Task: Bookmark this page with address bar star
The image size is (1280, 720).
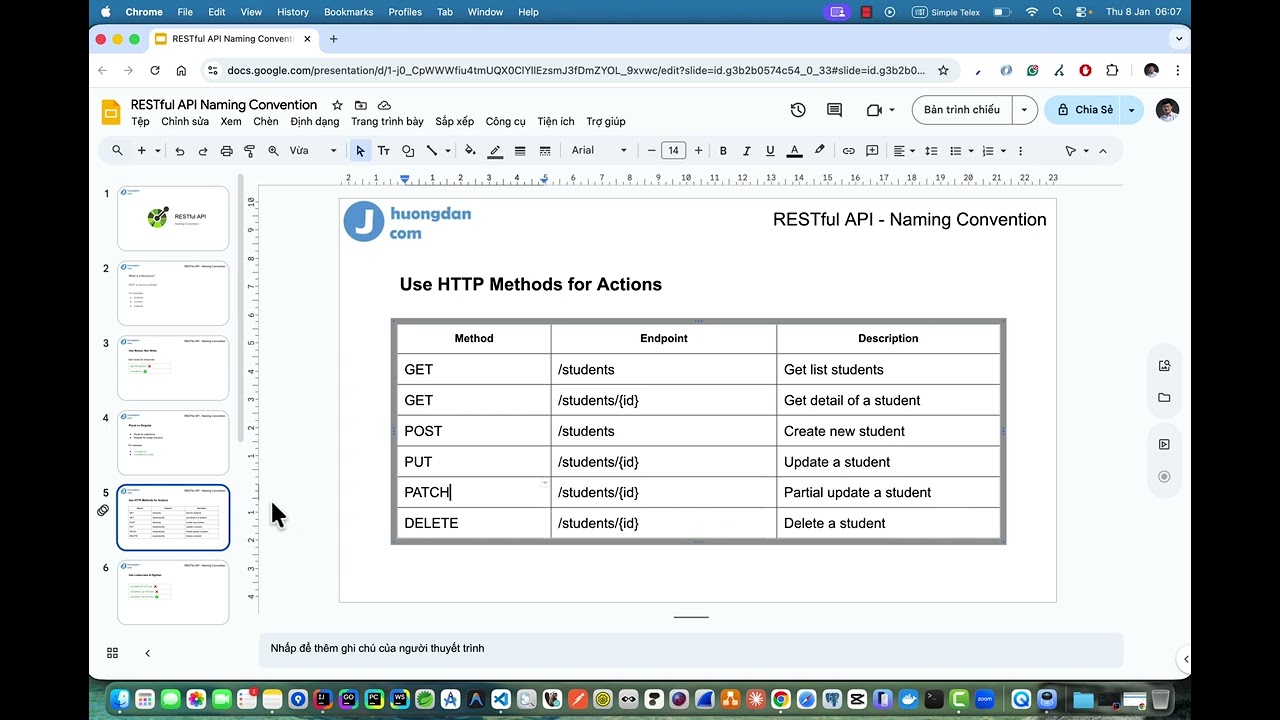Action: coord(943,70)
